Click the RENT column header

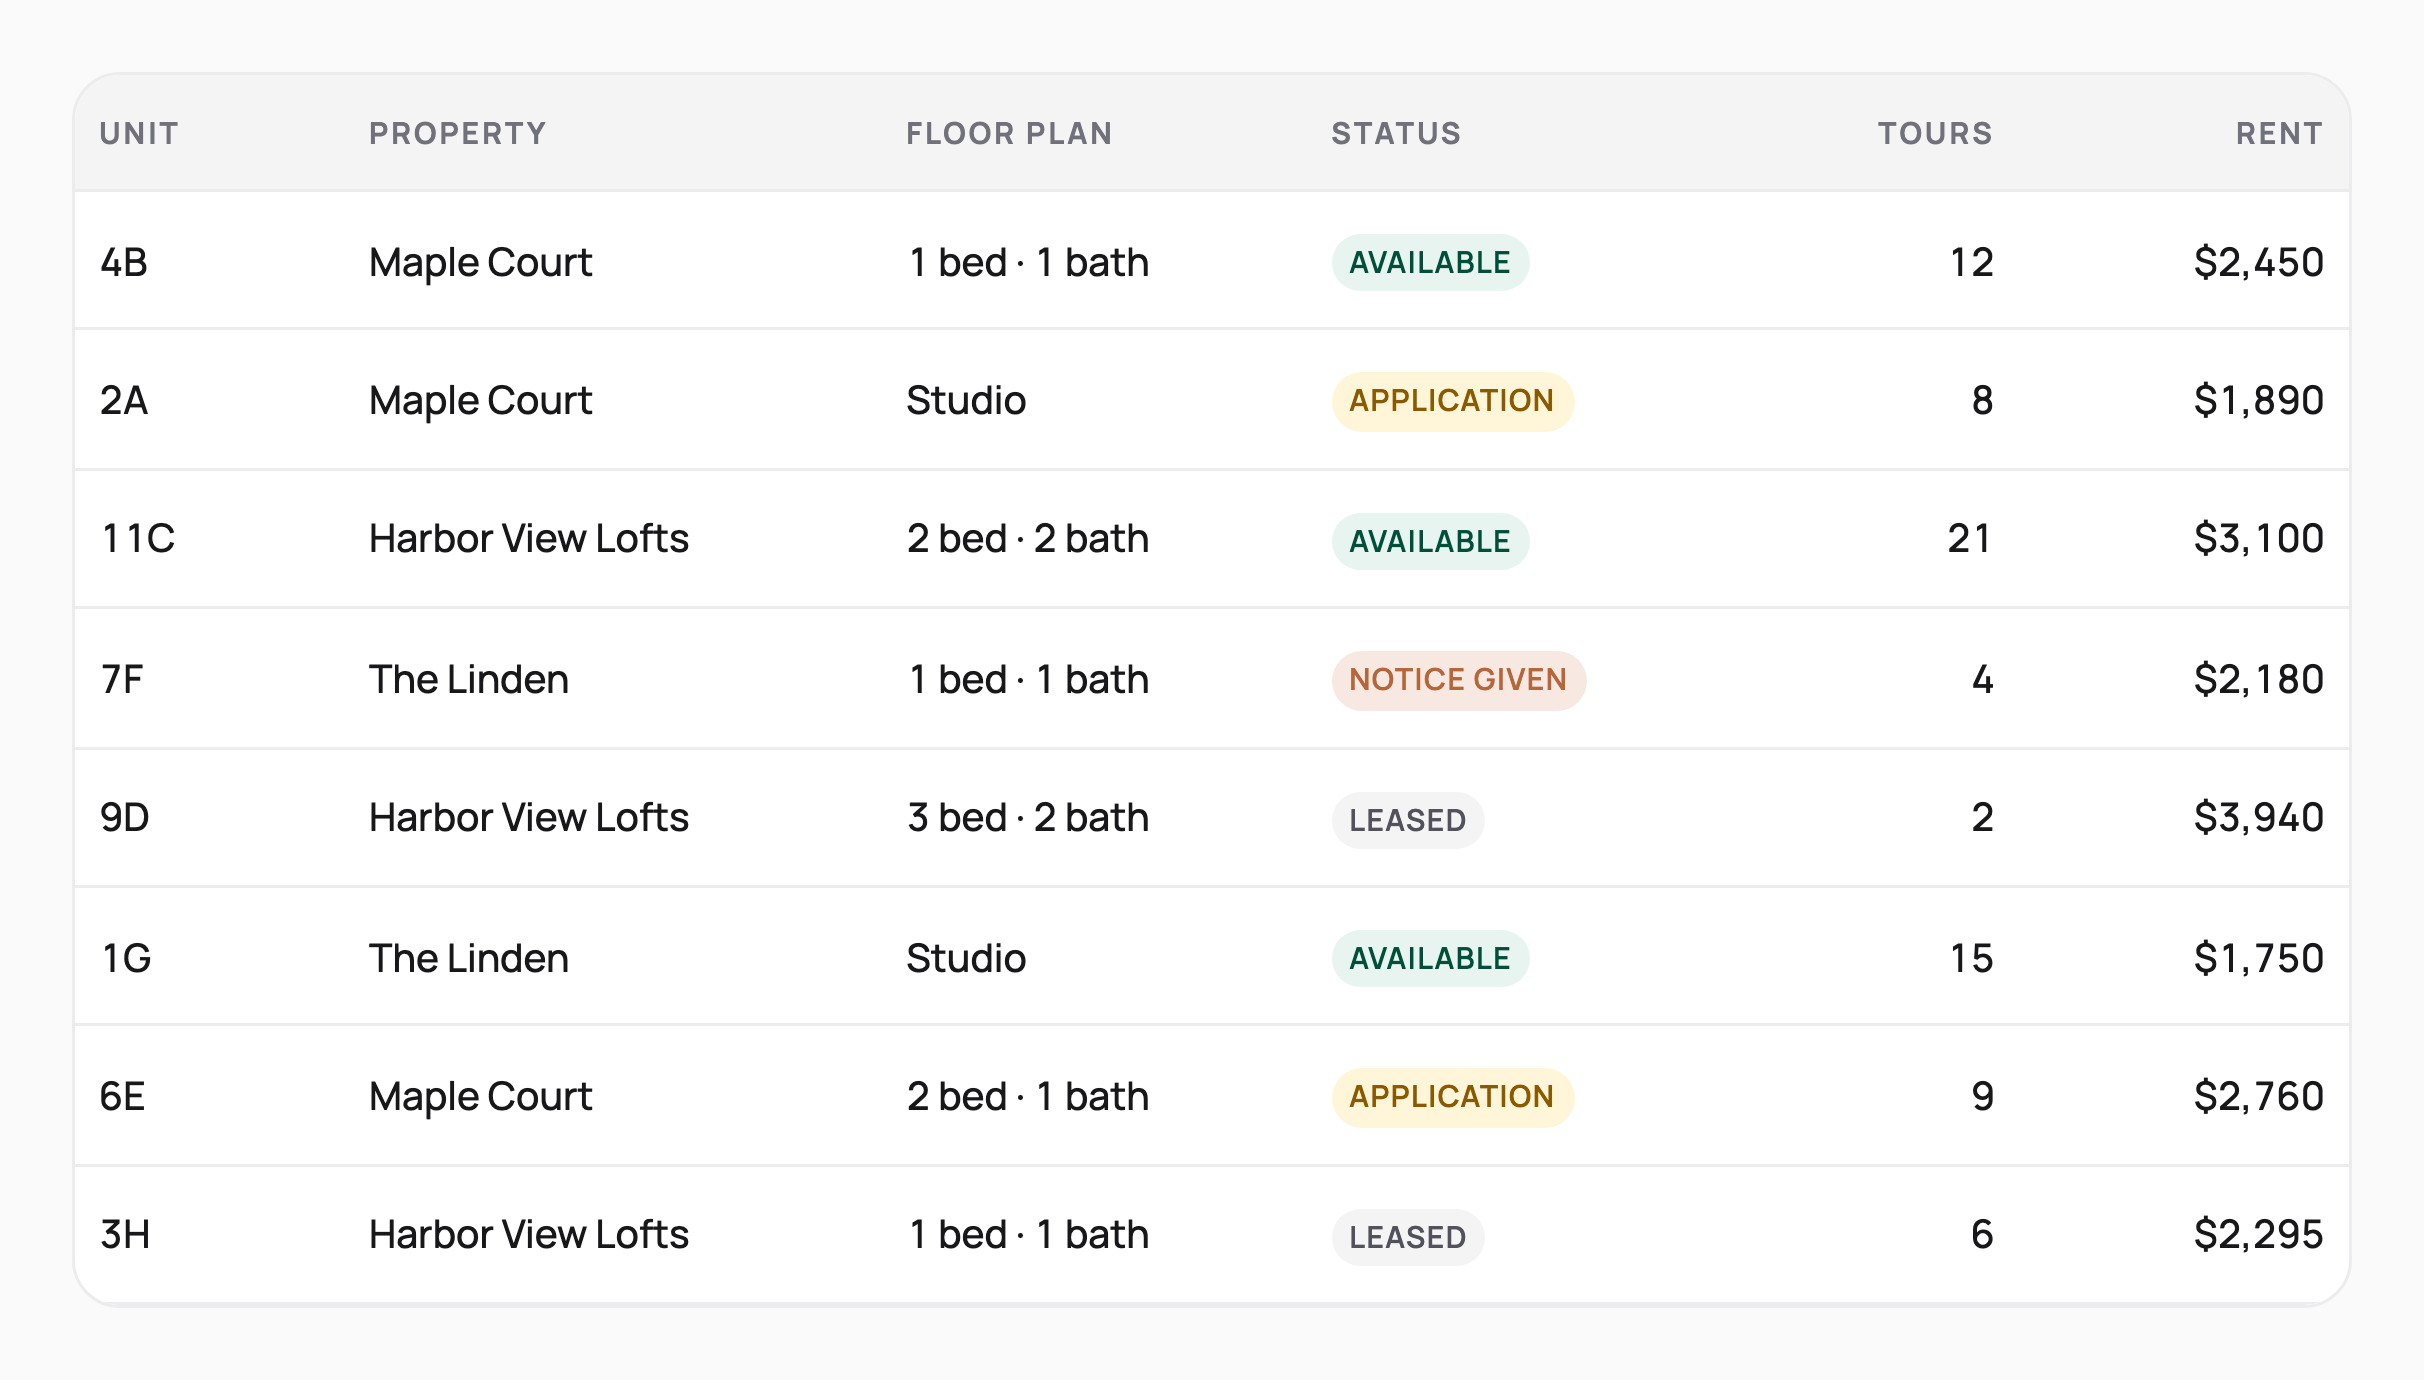pos(2279,133)
